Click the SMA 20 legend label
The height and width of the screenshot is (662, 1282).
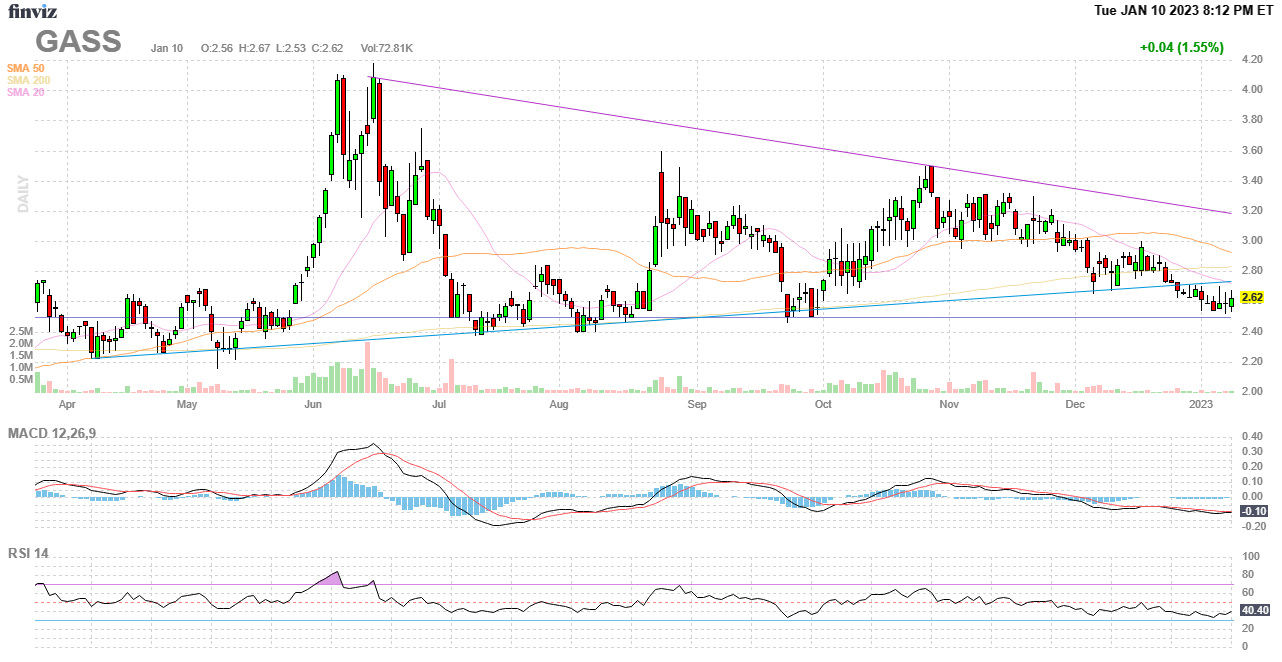point(25,92)
